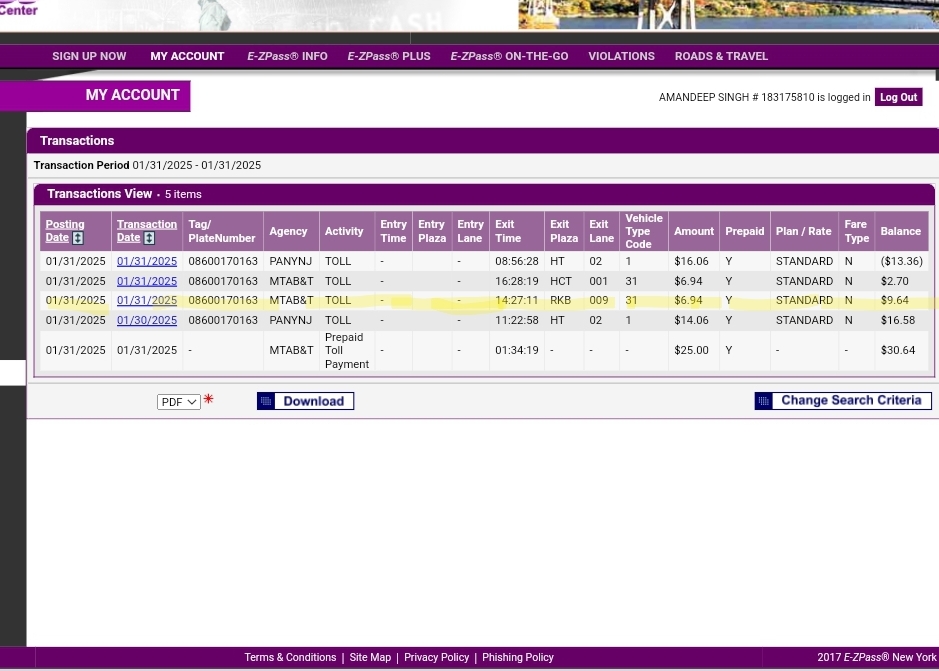Click exit lane 001 cell
The image size is (939, 671).
tap(601, 281)
